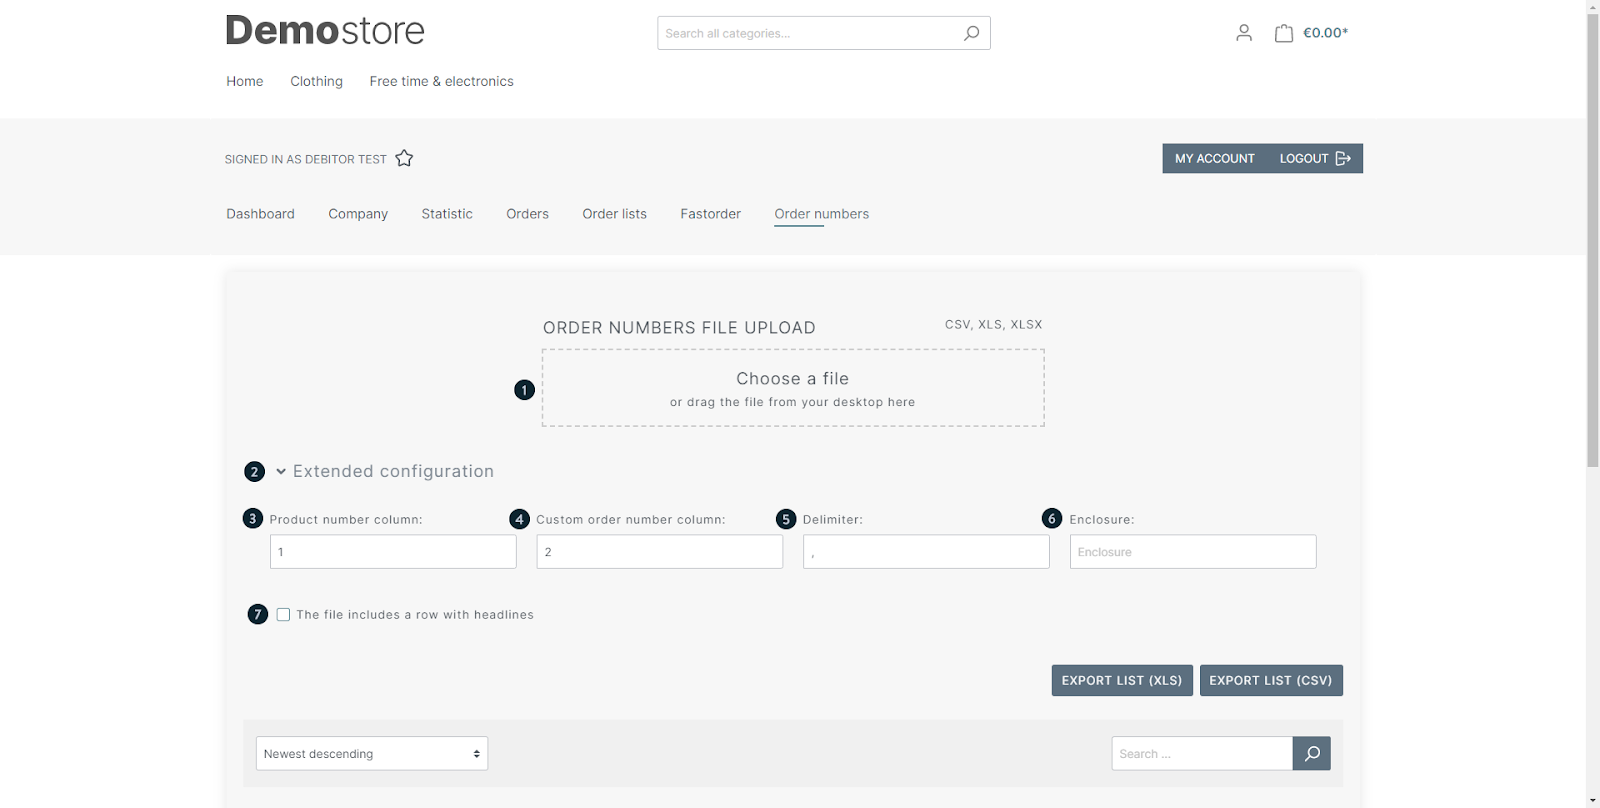1600x808 pixels.
Task: Click the magnifier button beside the list search
Action: click(1312, 753)
